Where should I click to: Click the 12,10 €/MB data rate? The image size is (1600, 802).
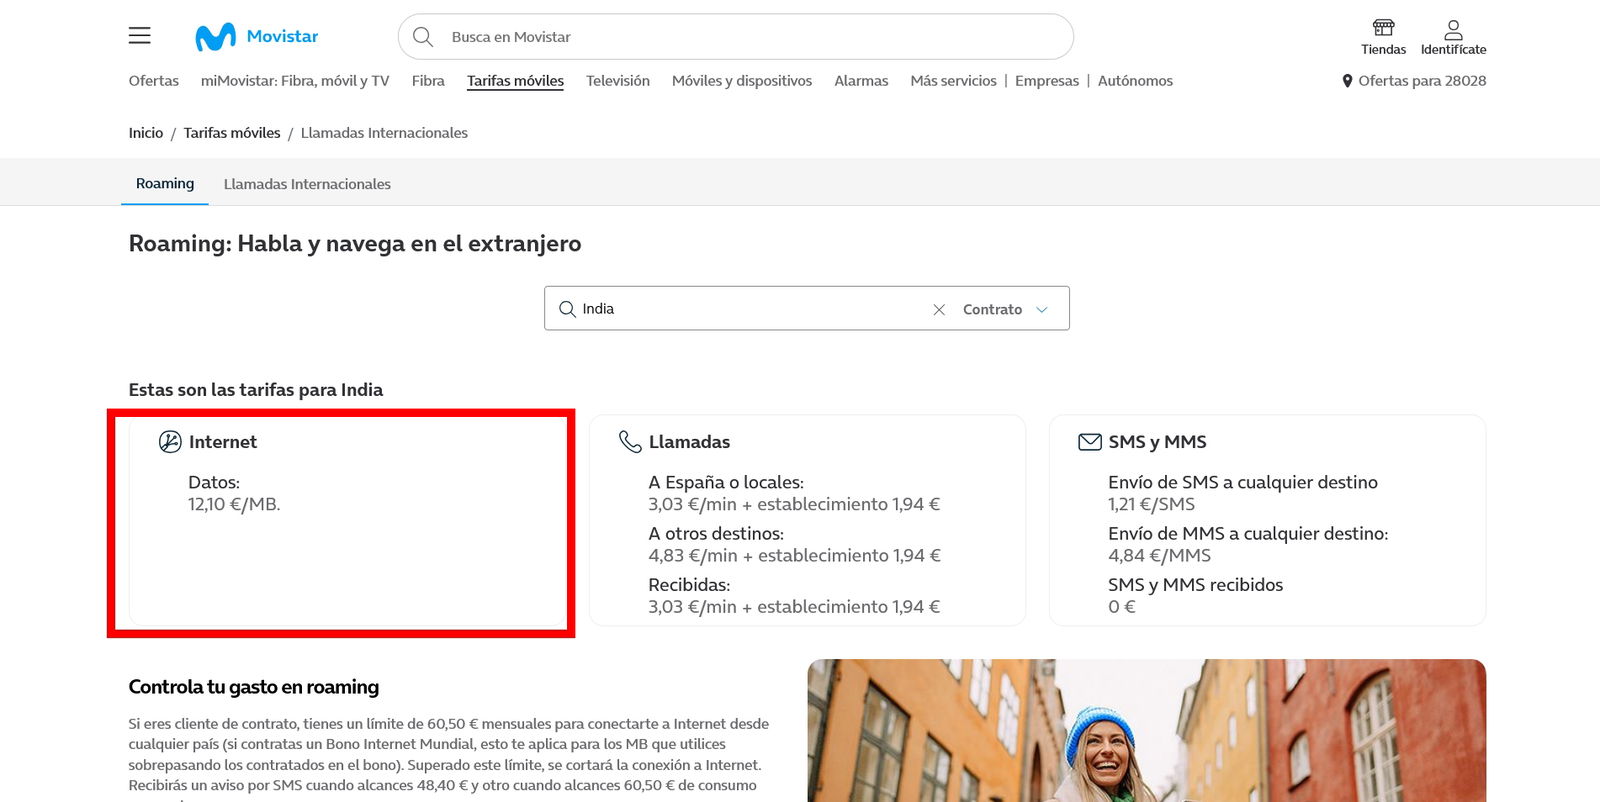(x=234, y=504)
